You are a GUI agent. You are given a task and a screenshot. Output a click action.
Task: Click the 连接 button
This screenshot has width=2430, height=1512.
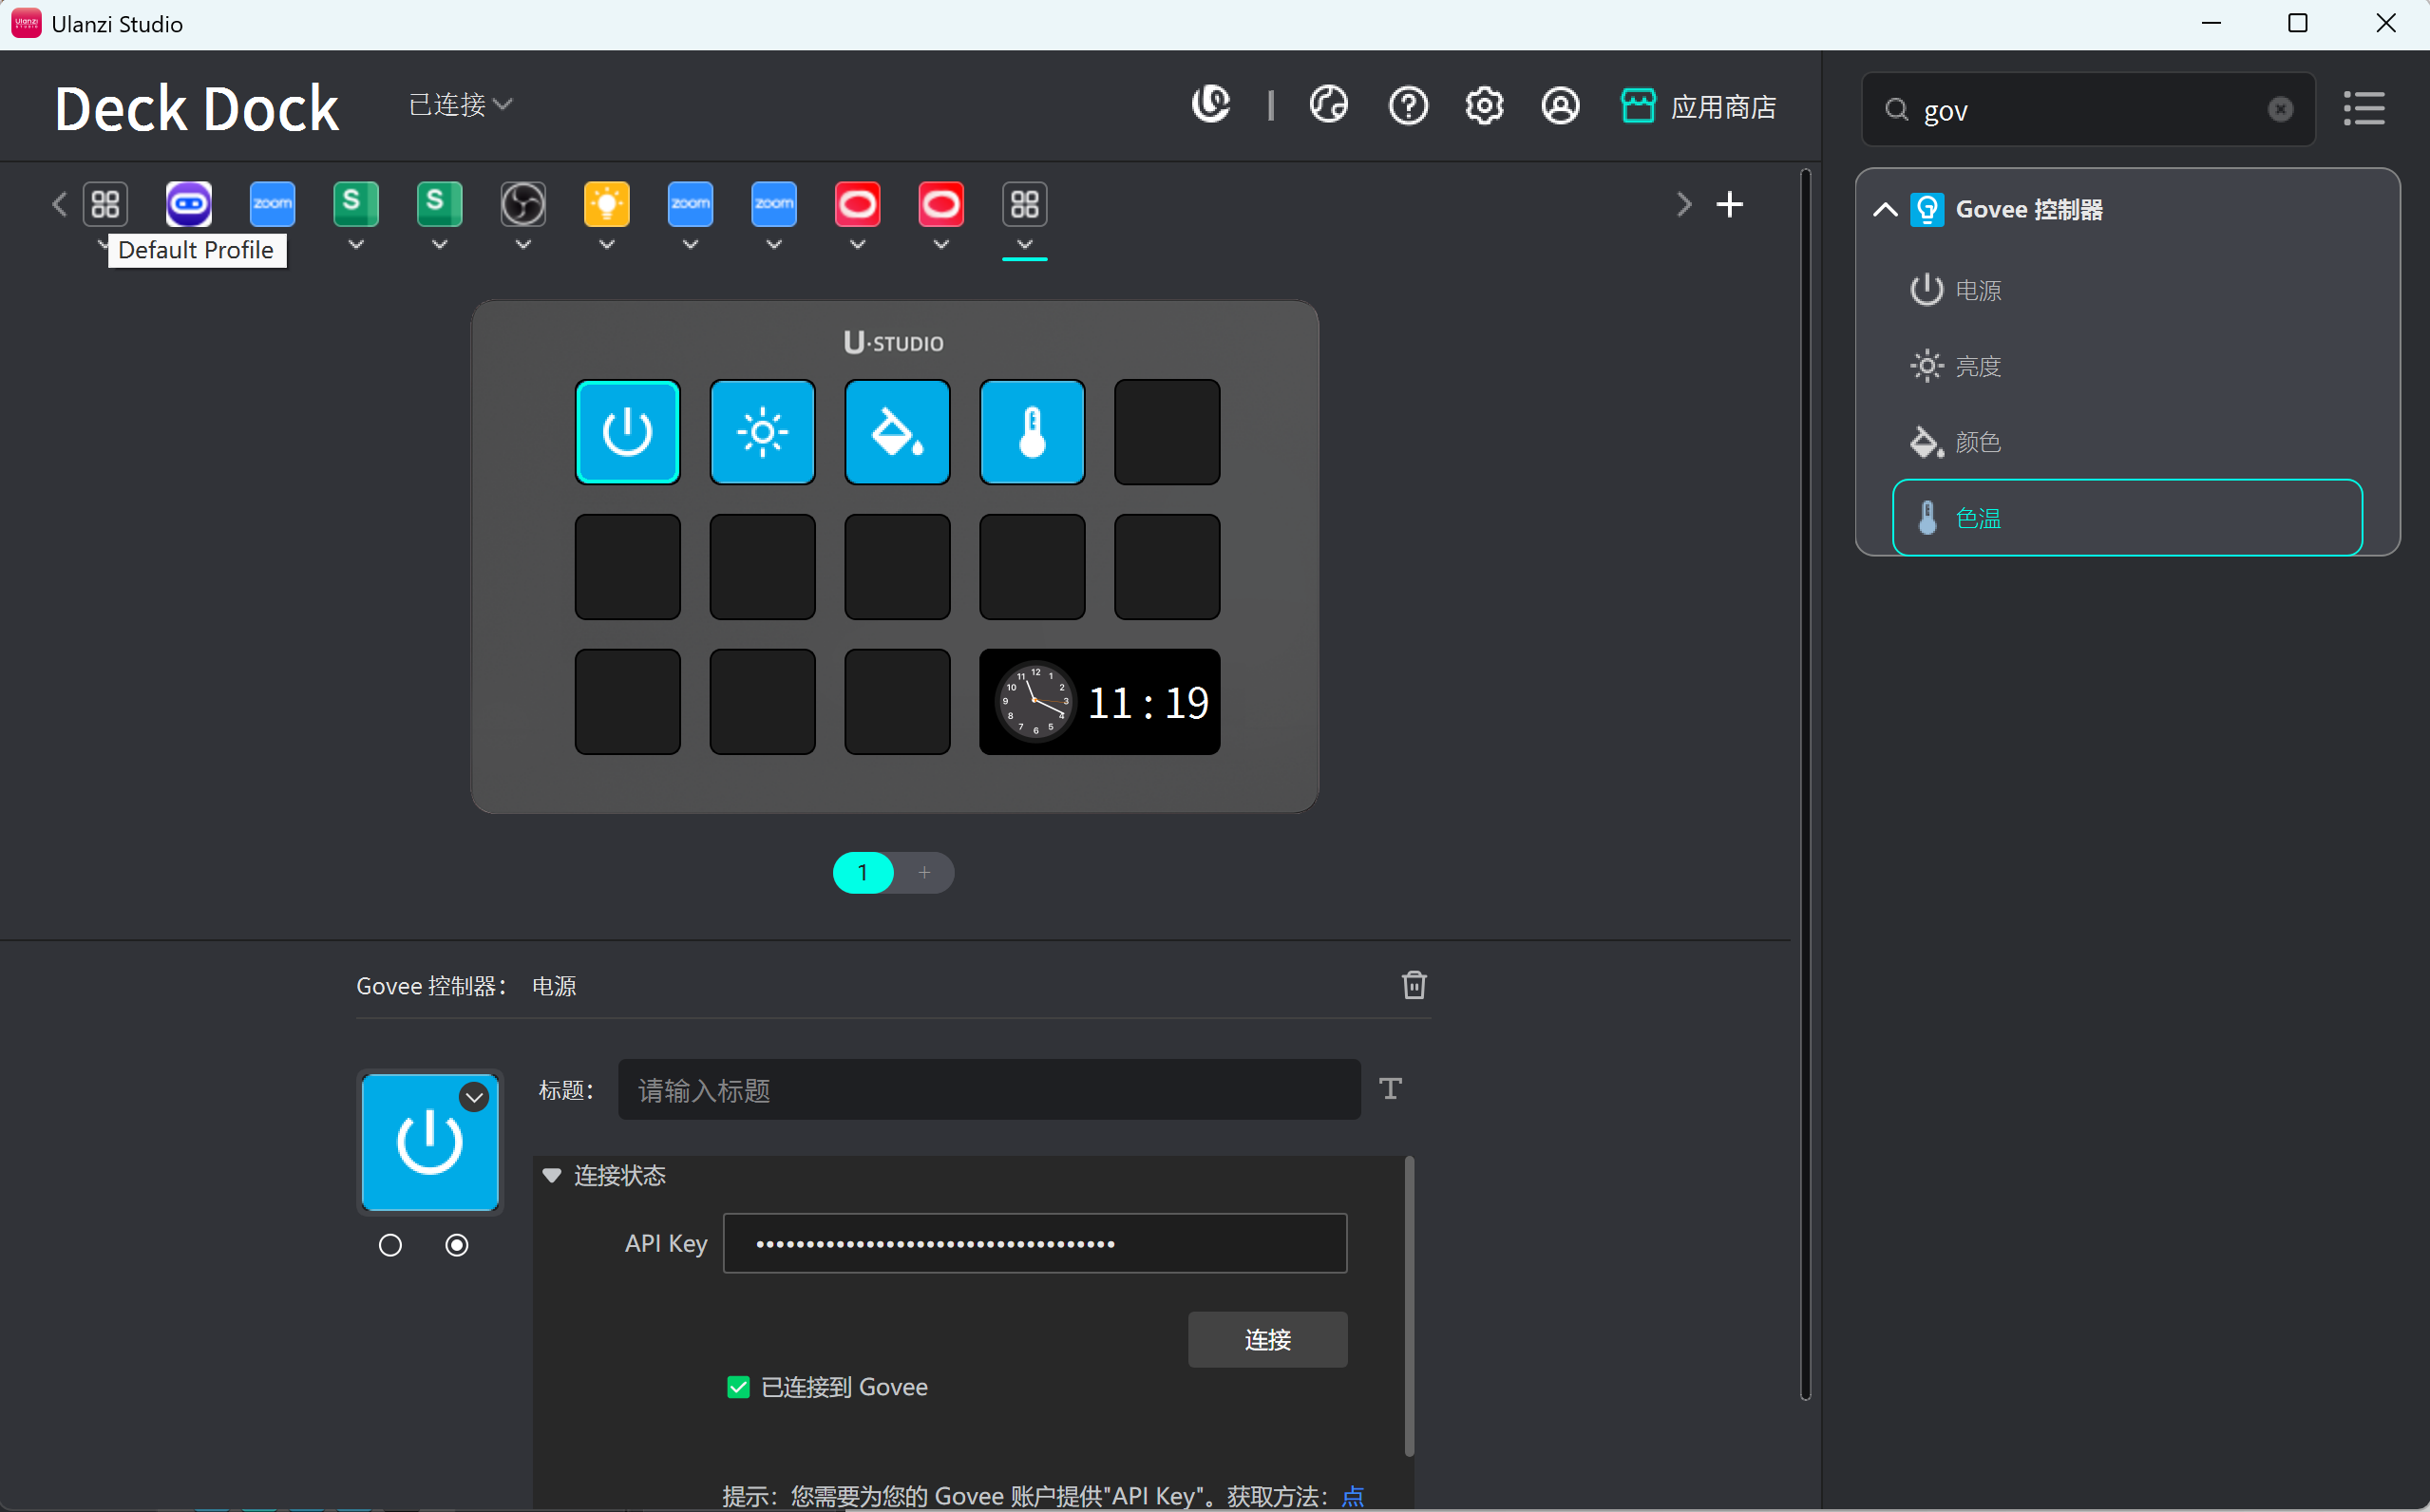point(1267,1339)
